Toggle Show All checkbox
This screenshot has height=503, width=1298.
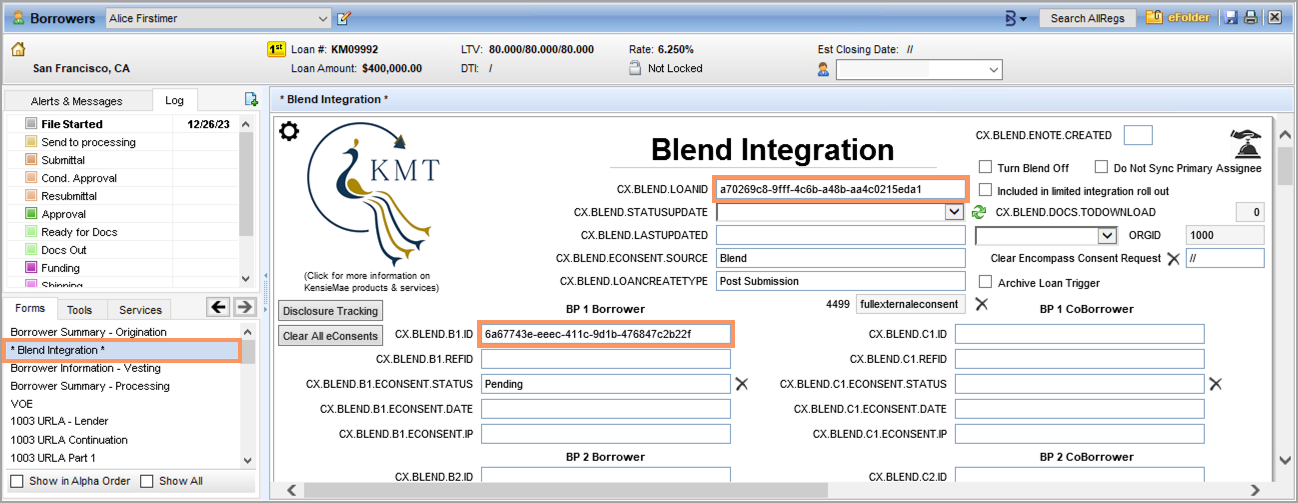147,481
